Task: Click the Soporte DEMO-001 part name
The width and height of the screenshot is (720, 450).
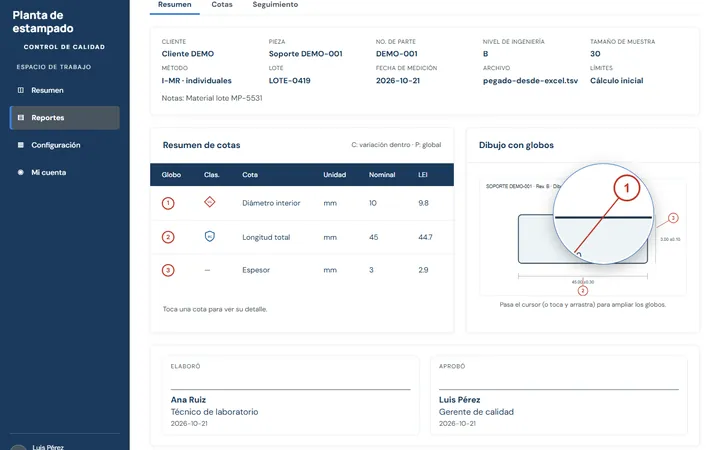Action: (305, 54)
